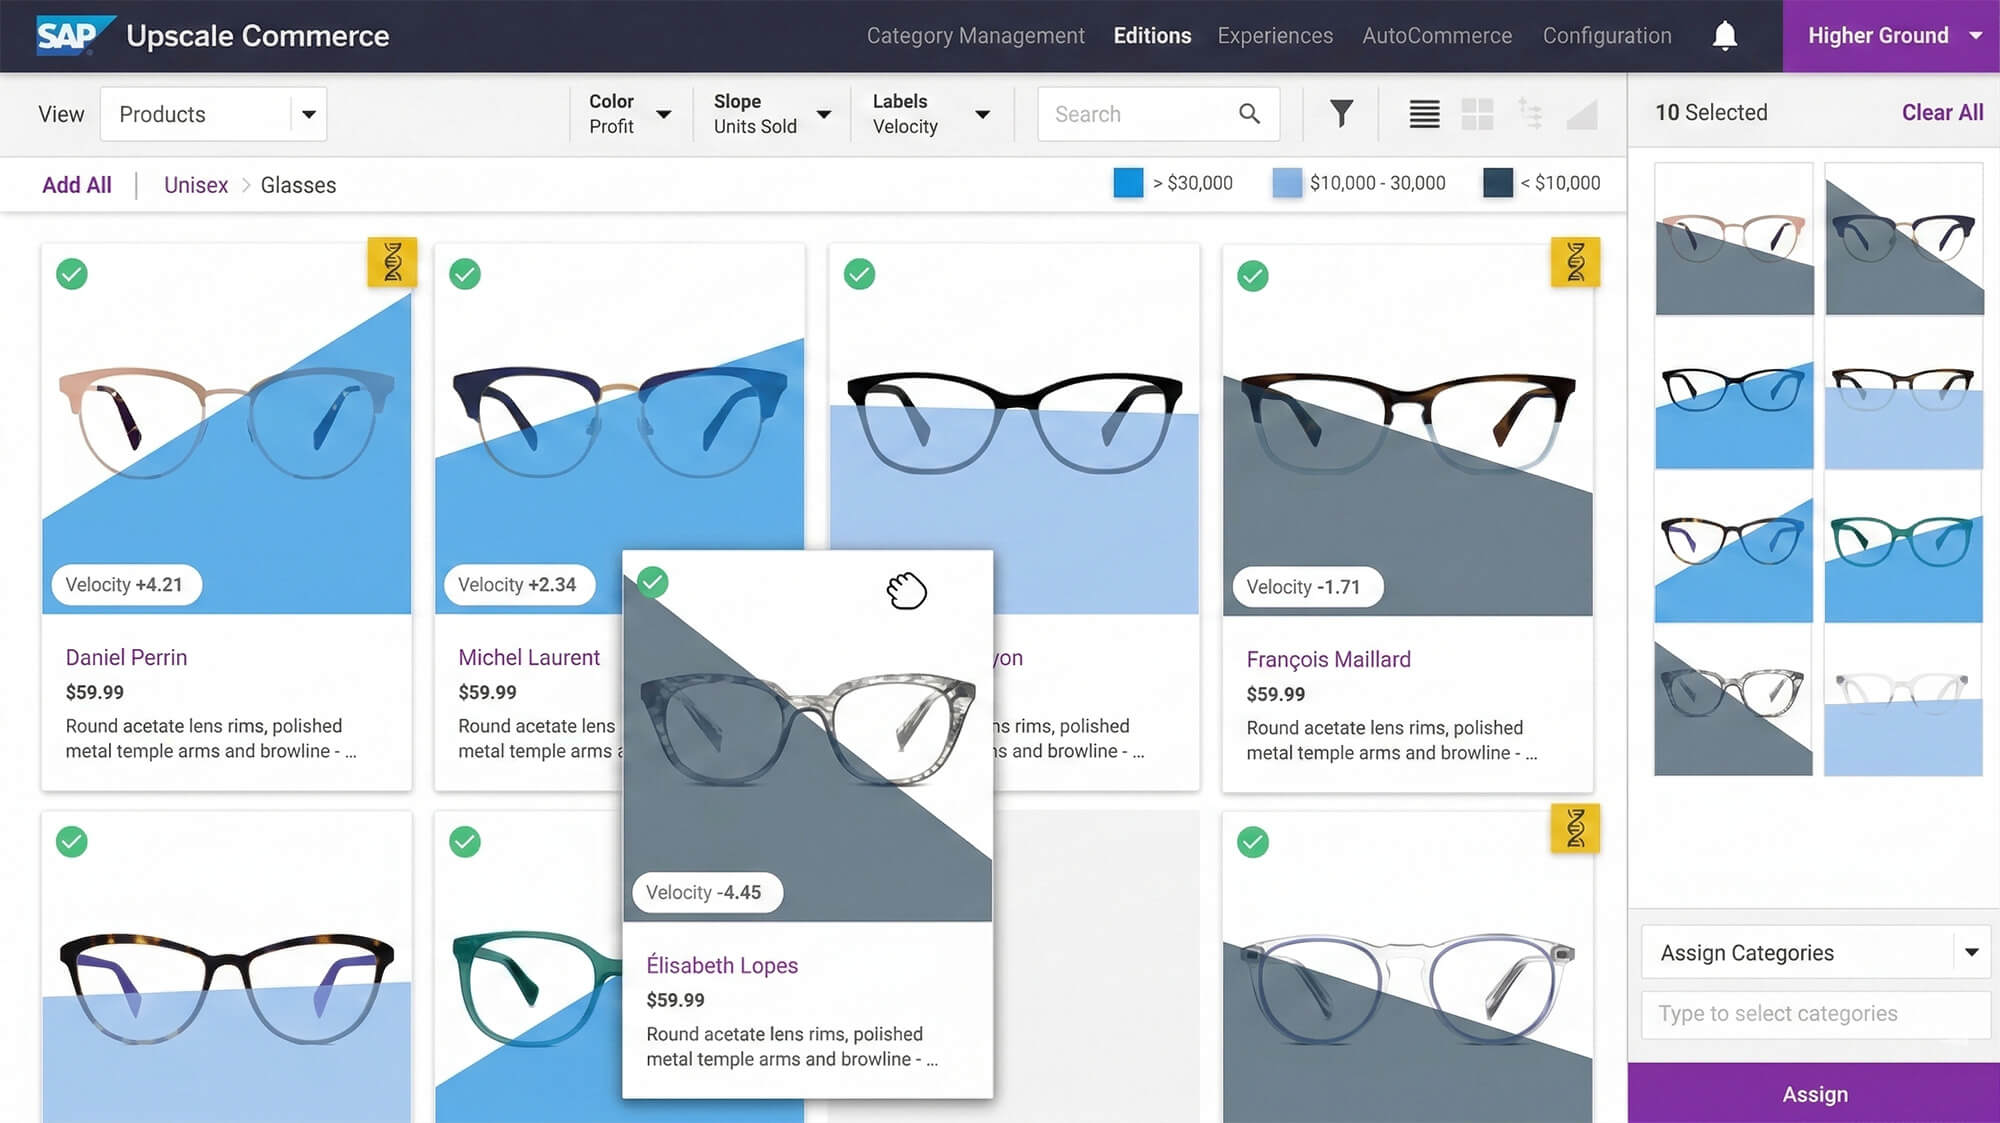Open the Higher Ground account menu
The width and height of the screenshot is (2000, 1123).
coord(1891,36)
